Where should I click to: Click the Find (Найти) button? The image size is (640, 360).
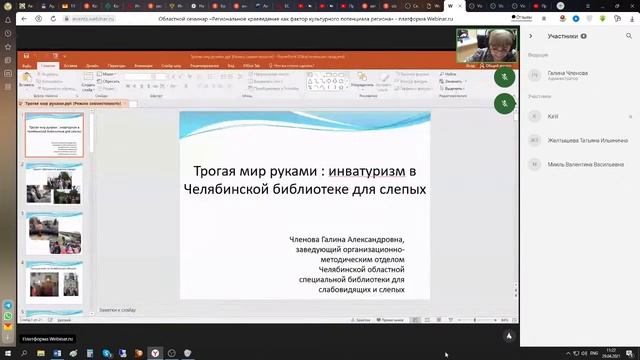pyautogui.click(x=448, y=74)
